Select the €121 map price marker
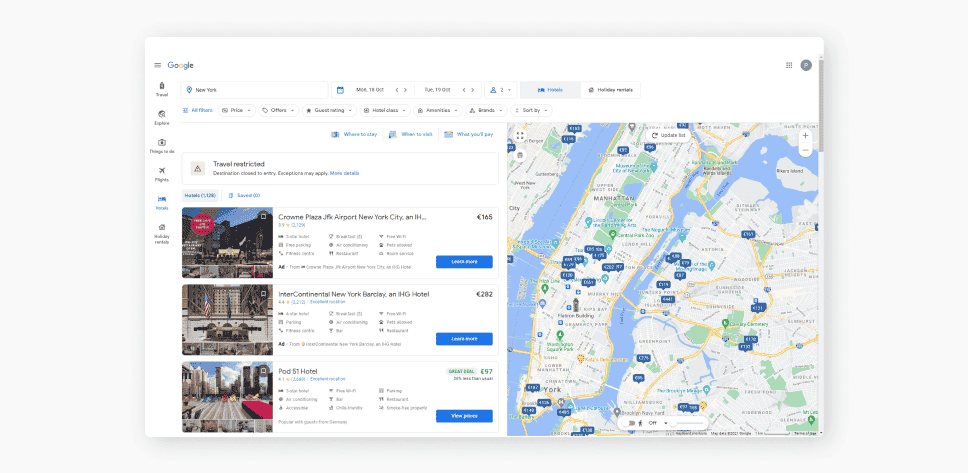968x473 pixels. coord(757,308)
